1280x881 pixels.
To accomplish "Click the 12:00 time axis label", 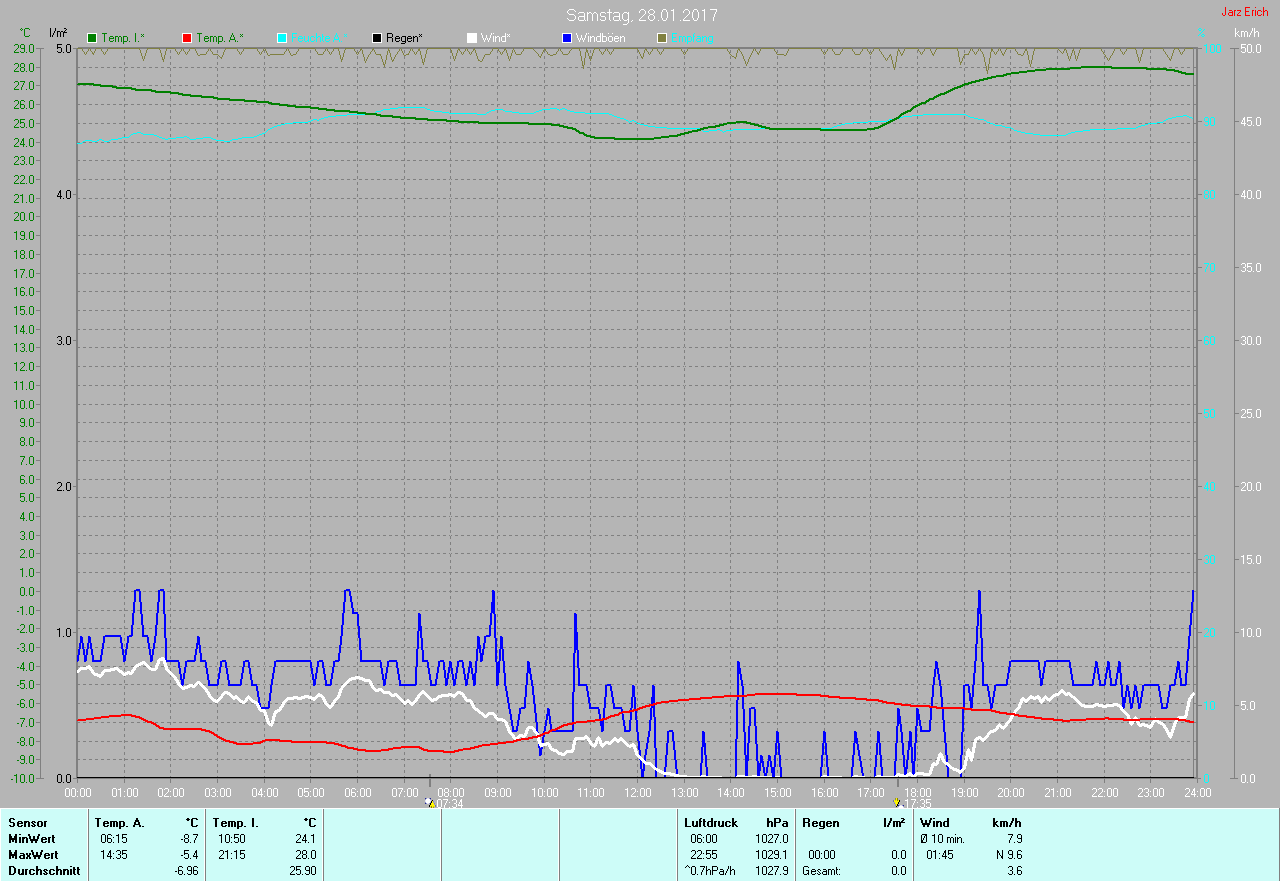I will 637,792.
